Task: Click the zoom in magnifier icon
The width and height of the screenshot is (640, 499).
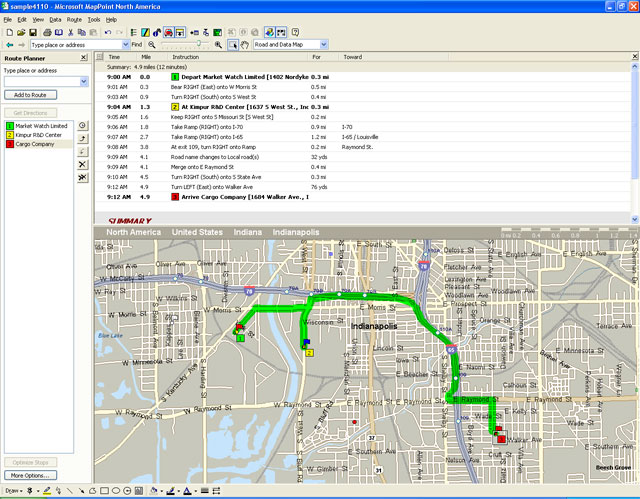Action: (x=218, y=44)
